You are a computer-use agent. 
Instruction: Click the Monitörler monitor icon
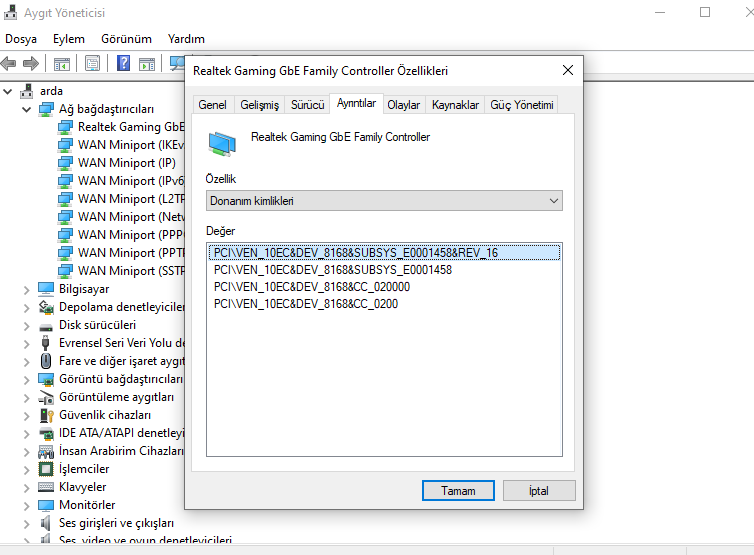(x=46, y=505)
